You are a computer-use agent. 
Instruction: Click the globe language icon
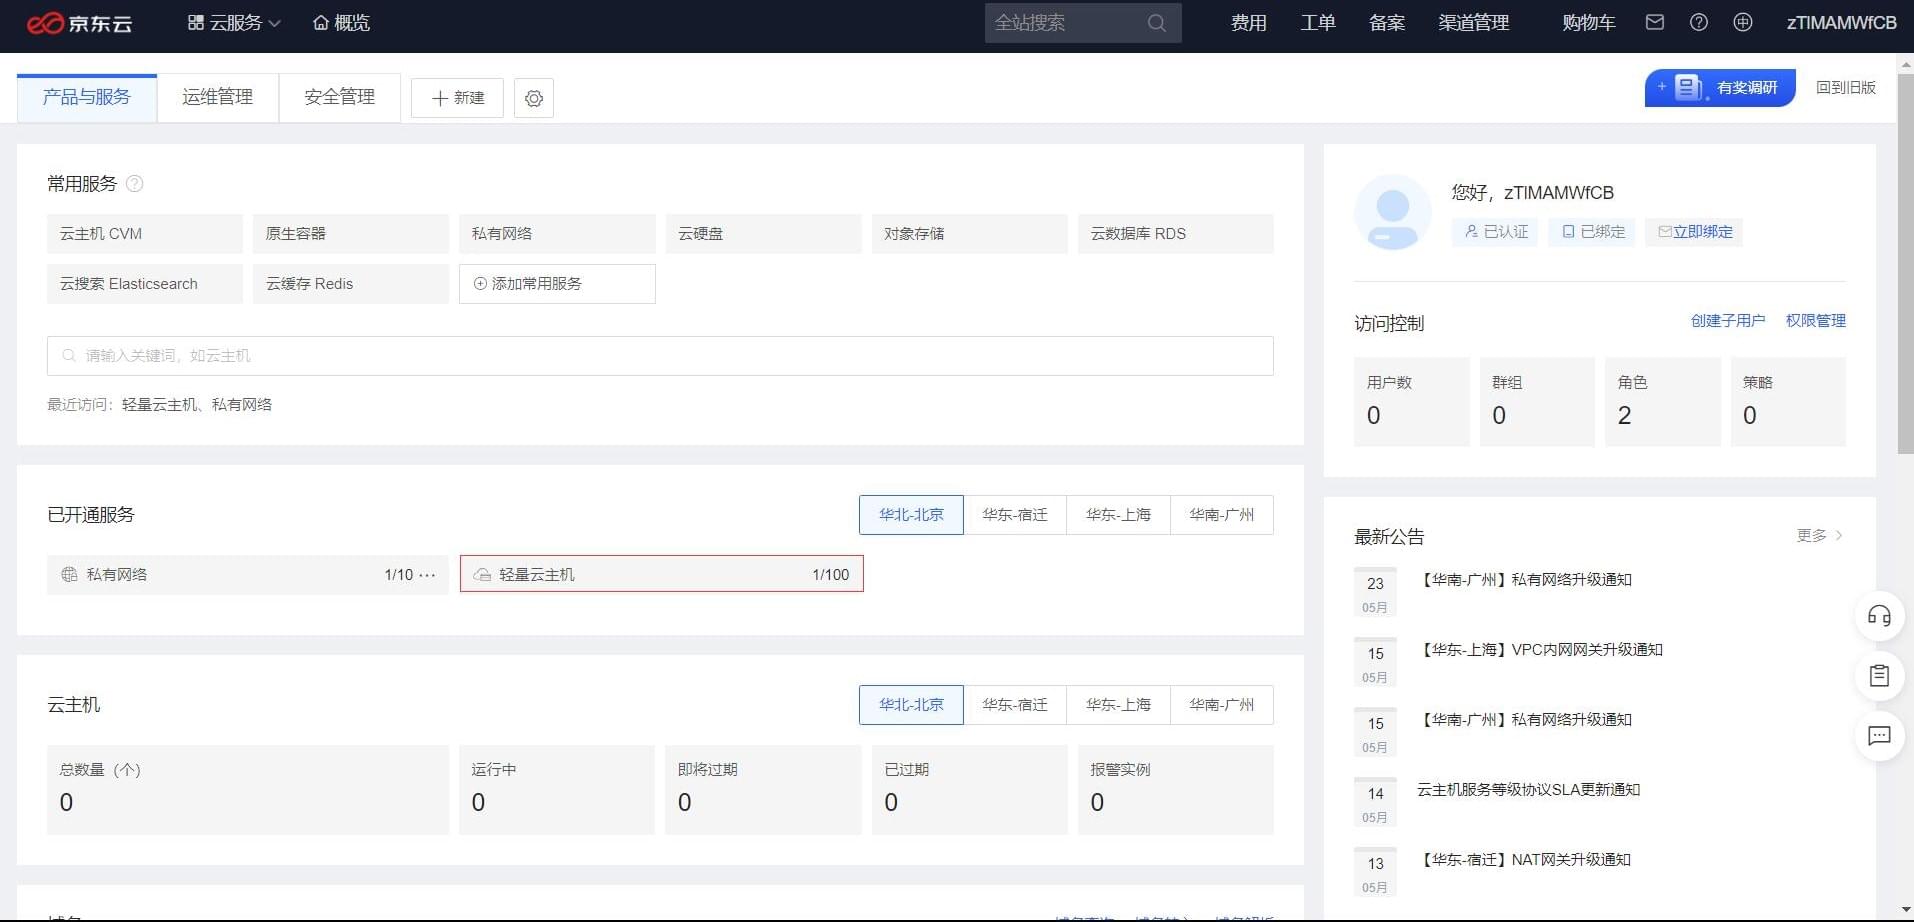(x=1743, y=22)
